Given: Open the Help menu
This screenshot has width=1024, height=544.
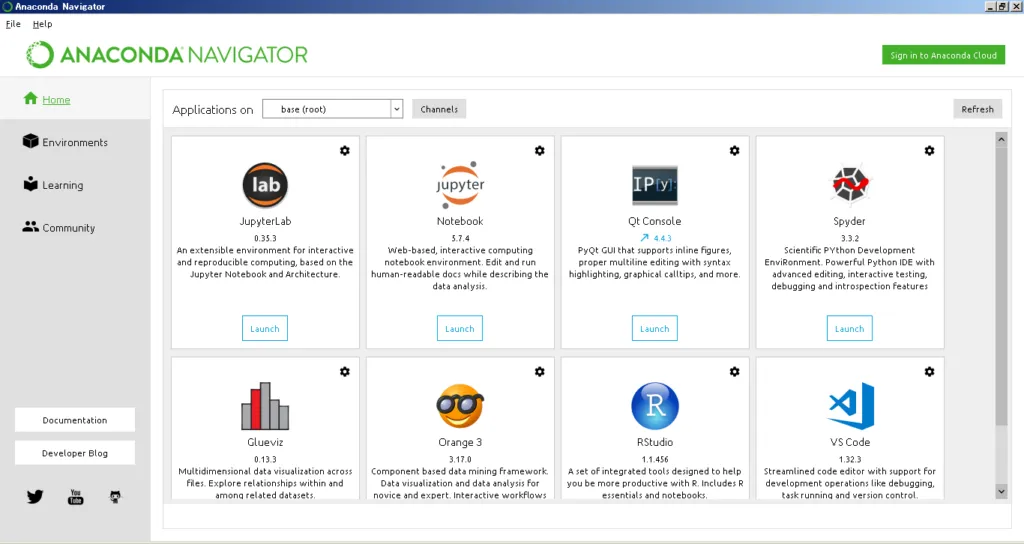Looking at the screenshot, I should [x=42, y=24].
